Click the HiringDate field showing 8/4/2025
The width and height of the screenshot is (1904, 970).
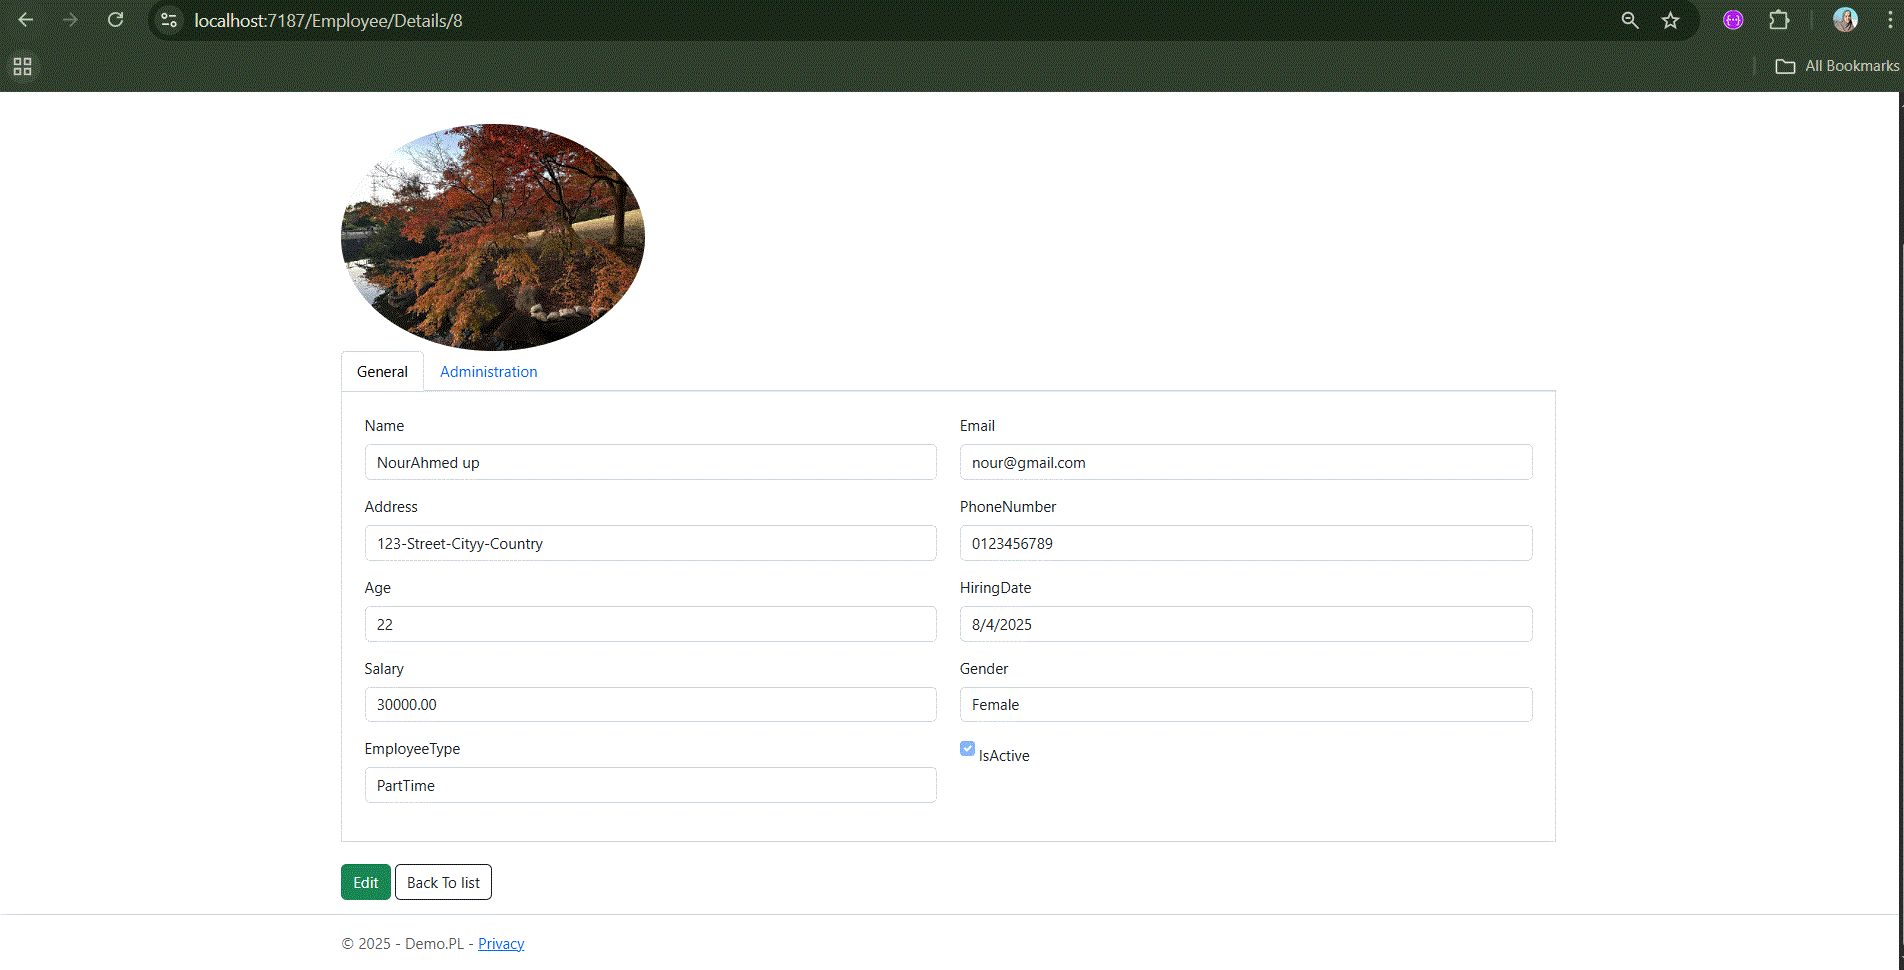coord(1246,624)
